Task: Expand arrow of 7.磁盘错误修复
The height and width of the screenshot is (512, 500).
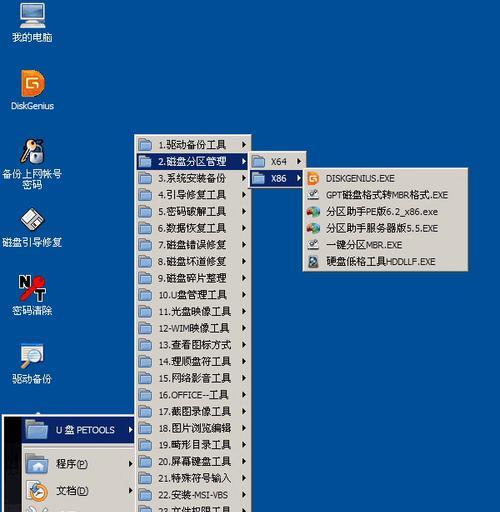Action: [x=244, y=245]
